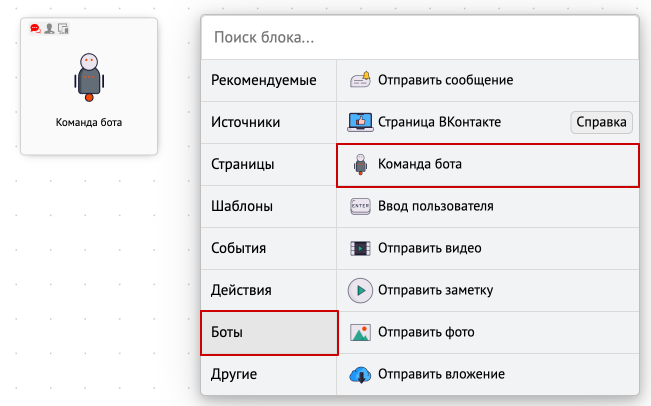Focus the Поиск блока search field
This screenshot has width=651, height=406.
point(420,37)
